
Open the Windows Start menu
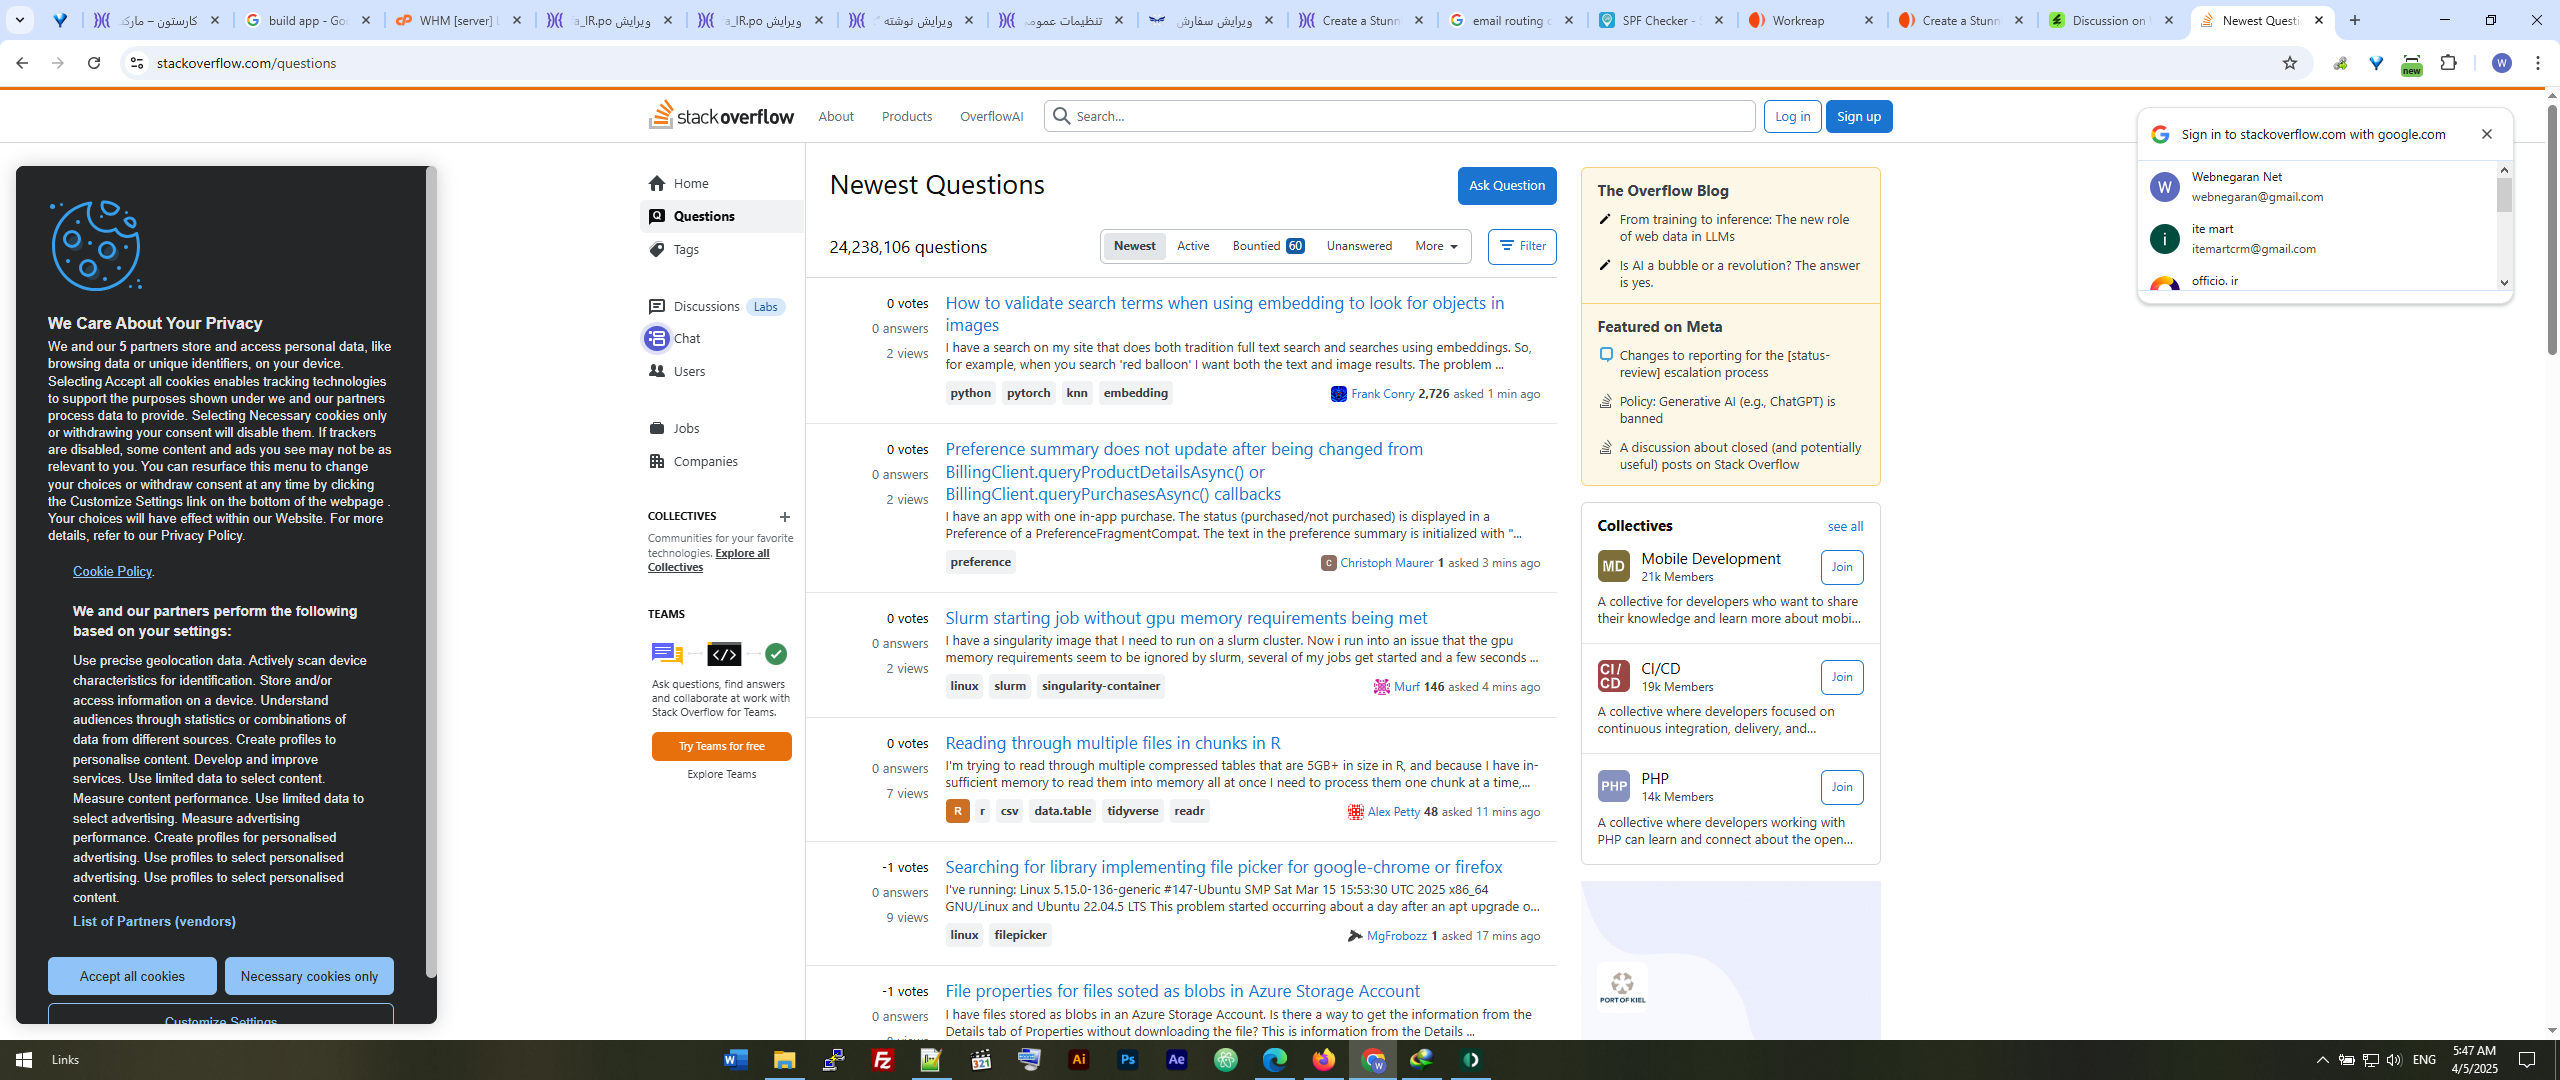point(24,1060)
